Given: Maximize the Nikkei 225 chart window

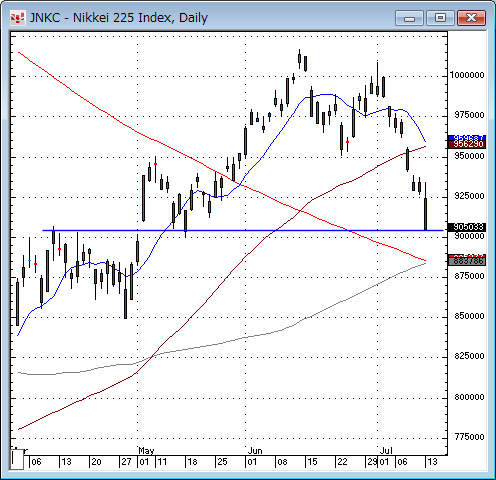Looking at the screenshot, I should pyautogui.click(x=440, y=18).
